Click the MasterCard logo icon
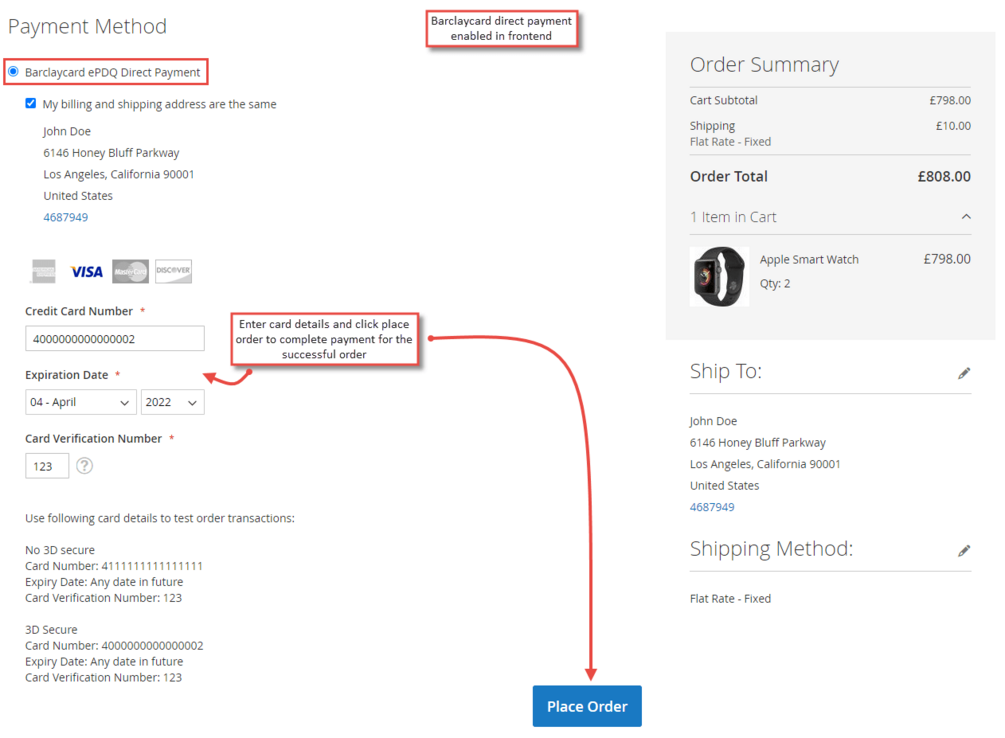 point(130,271)
